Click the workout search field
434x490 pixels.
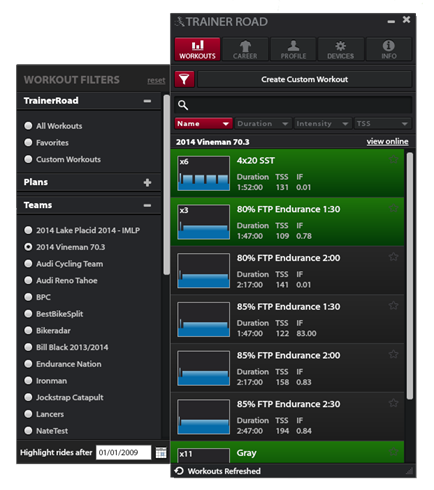tap(293, 105)
